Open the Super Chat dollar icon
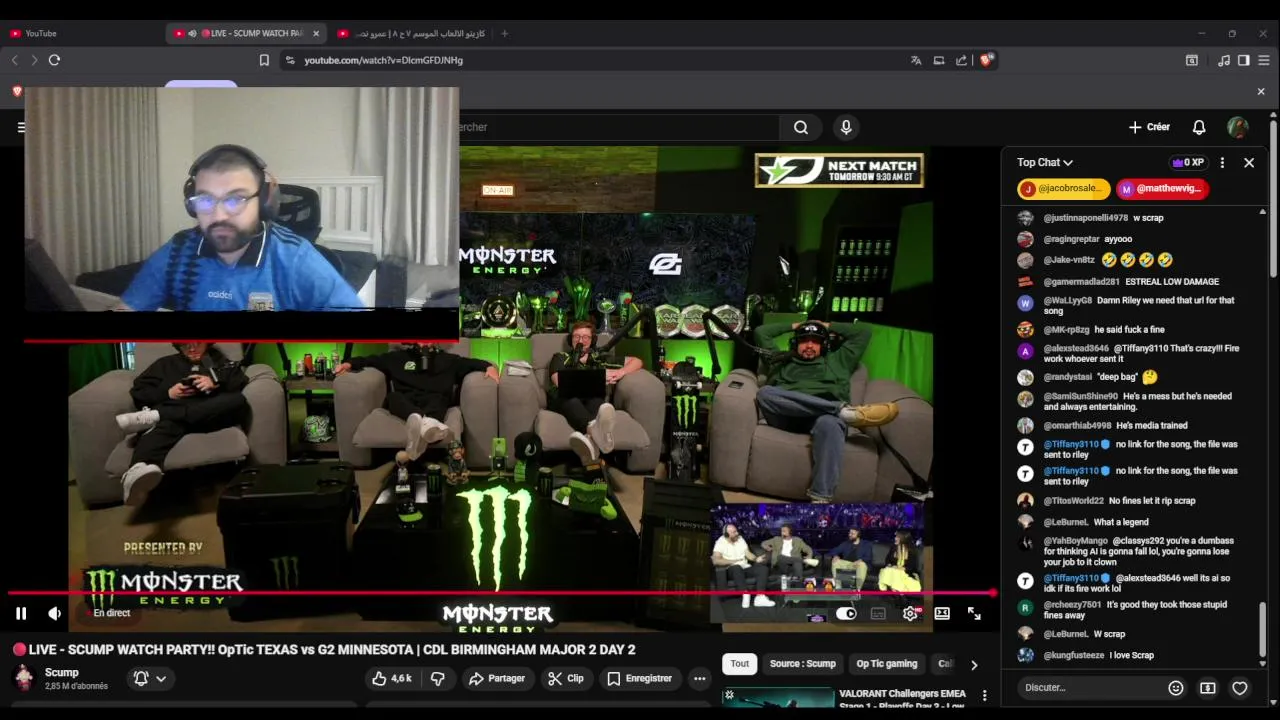Viewport: 1280px width, 720px height. pyautogui.click(x=1208, y=688)
